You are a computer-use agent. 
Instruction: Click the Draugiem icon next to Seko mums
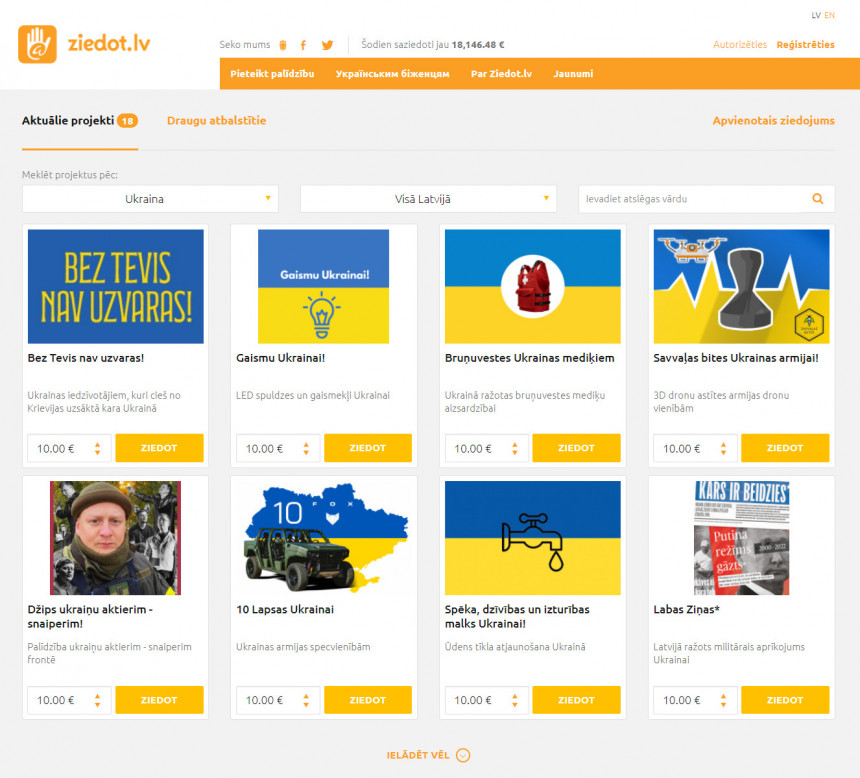(283, 45)
